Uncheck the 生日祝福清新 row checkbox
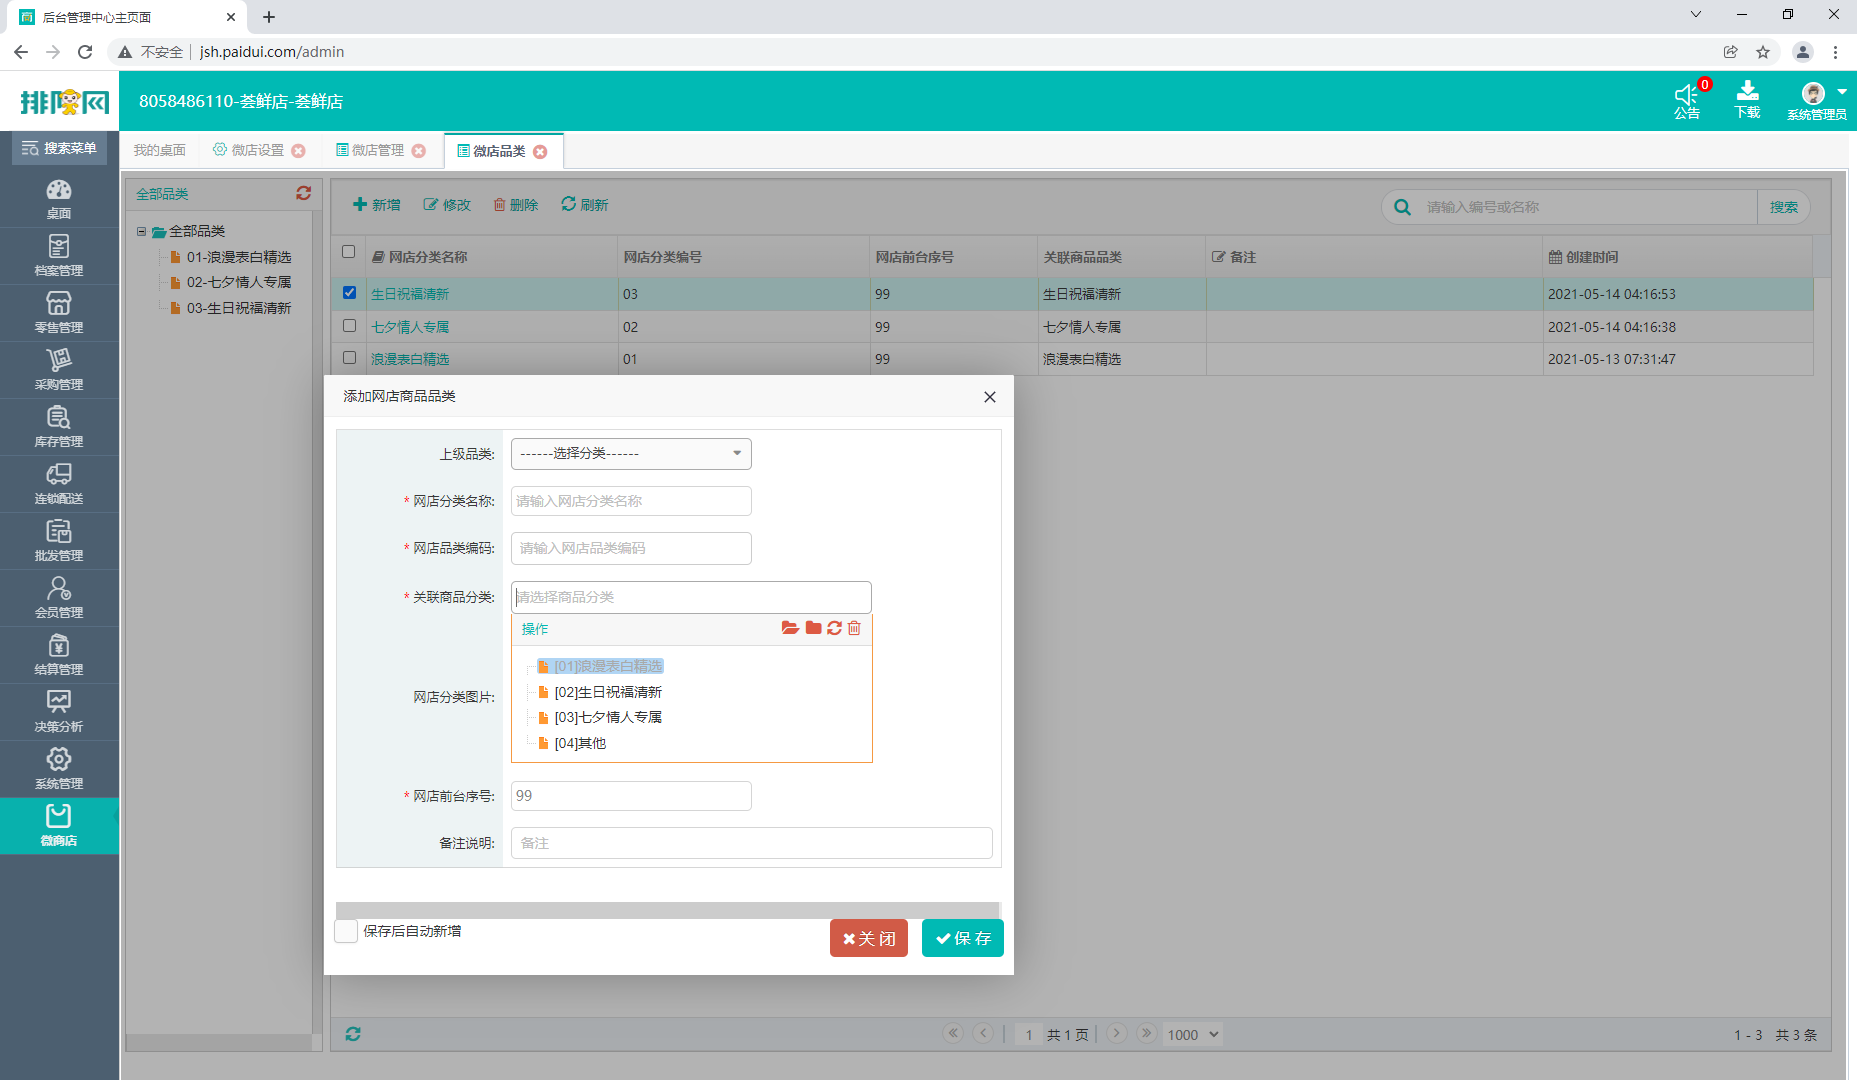Image resolution: width=1857 pixels, height=1080 pixels. pos(349,293)
